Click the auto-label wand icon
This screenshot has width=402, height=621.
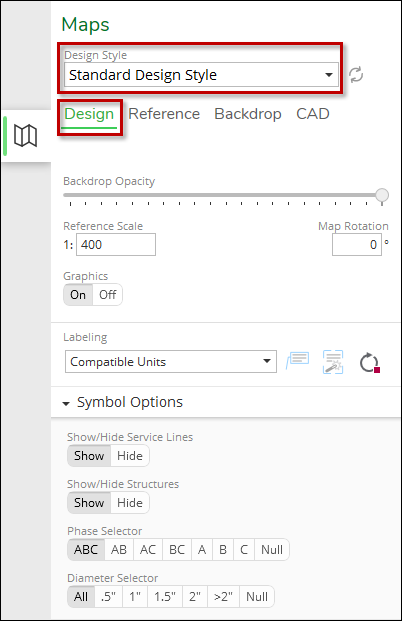[x=333, y=362]
